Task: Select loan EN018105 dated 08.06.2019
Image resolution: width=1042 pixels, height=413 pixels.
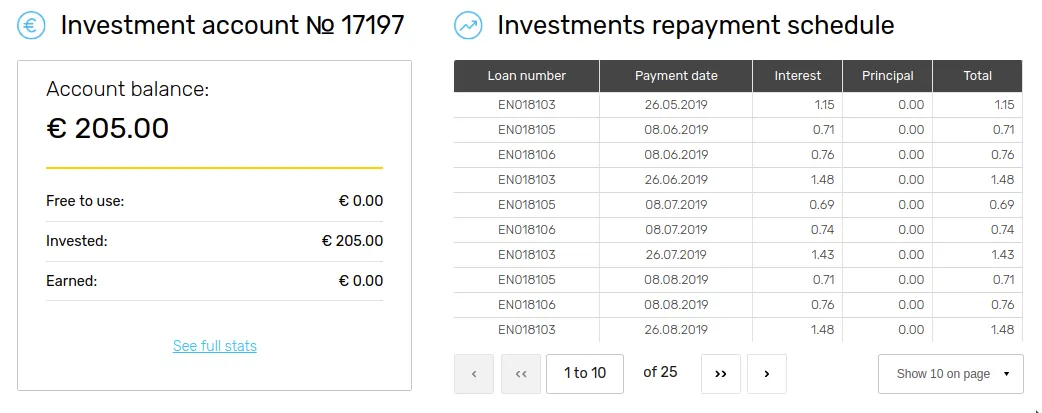Action: (738, 130)
